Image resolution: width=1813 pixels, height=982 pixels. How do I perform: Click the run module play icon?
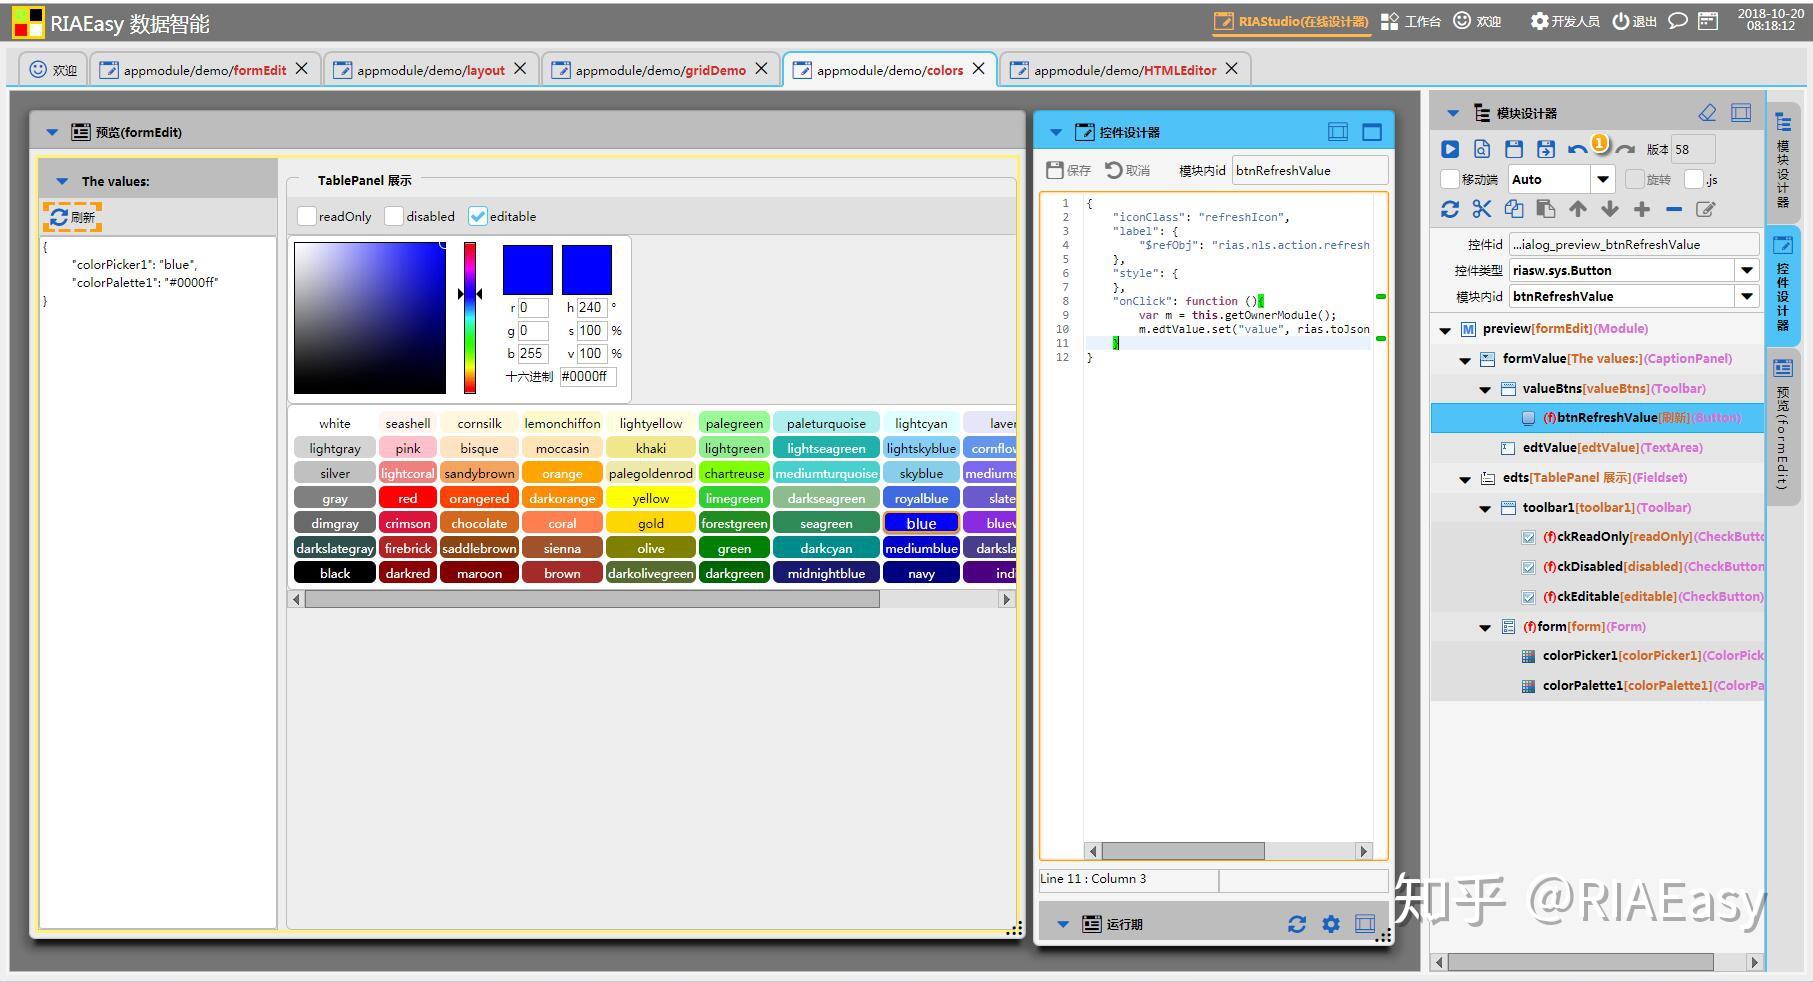(1449, 149)
